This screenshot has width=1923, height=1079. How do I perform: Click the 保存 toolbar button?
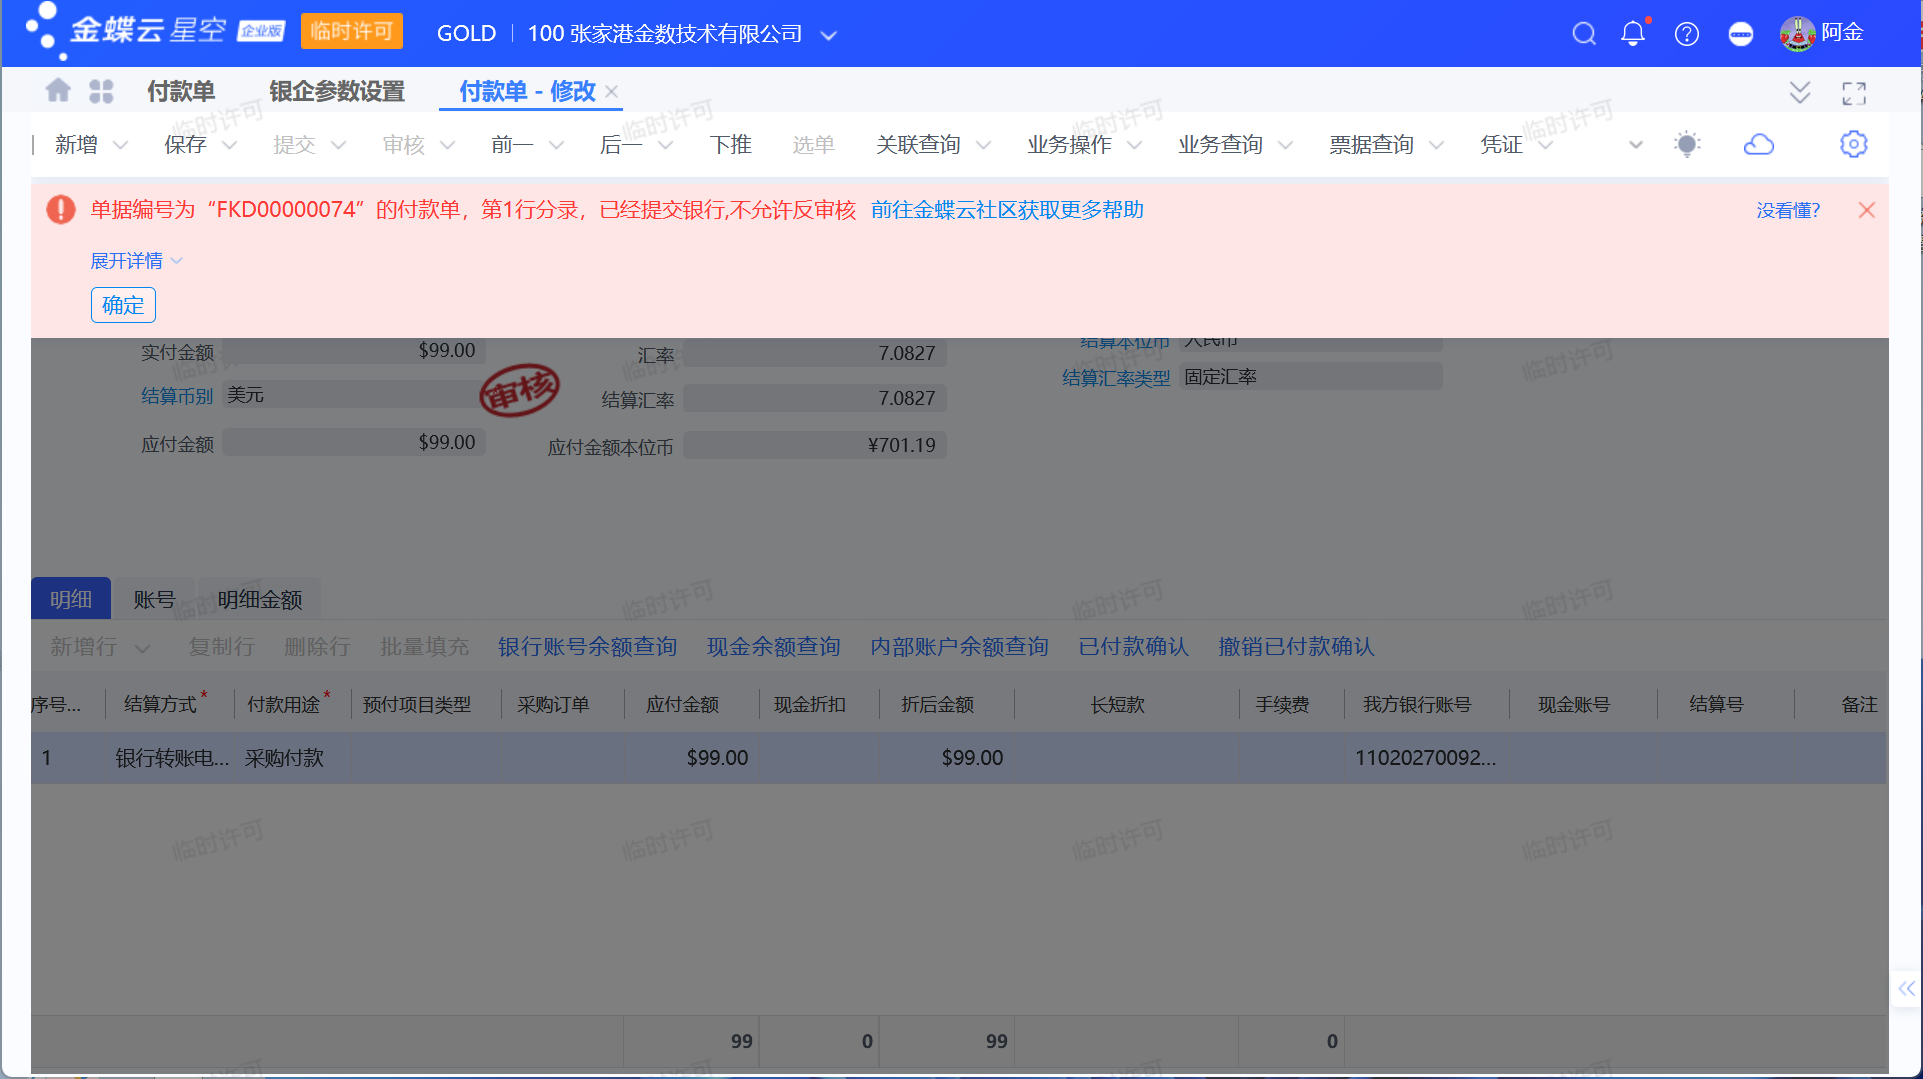(x=185, y=145)
